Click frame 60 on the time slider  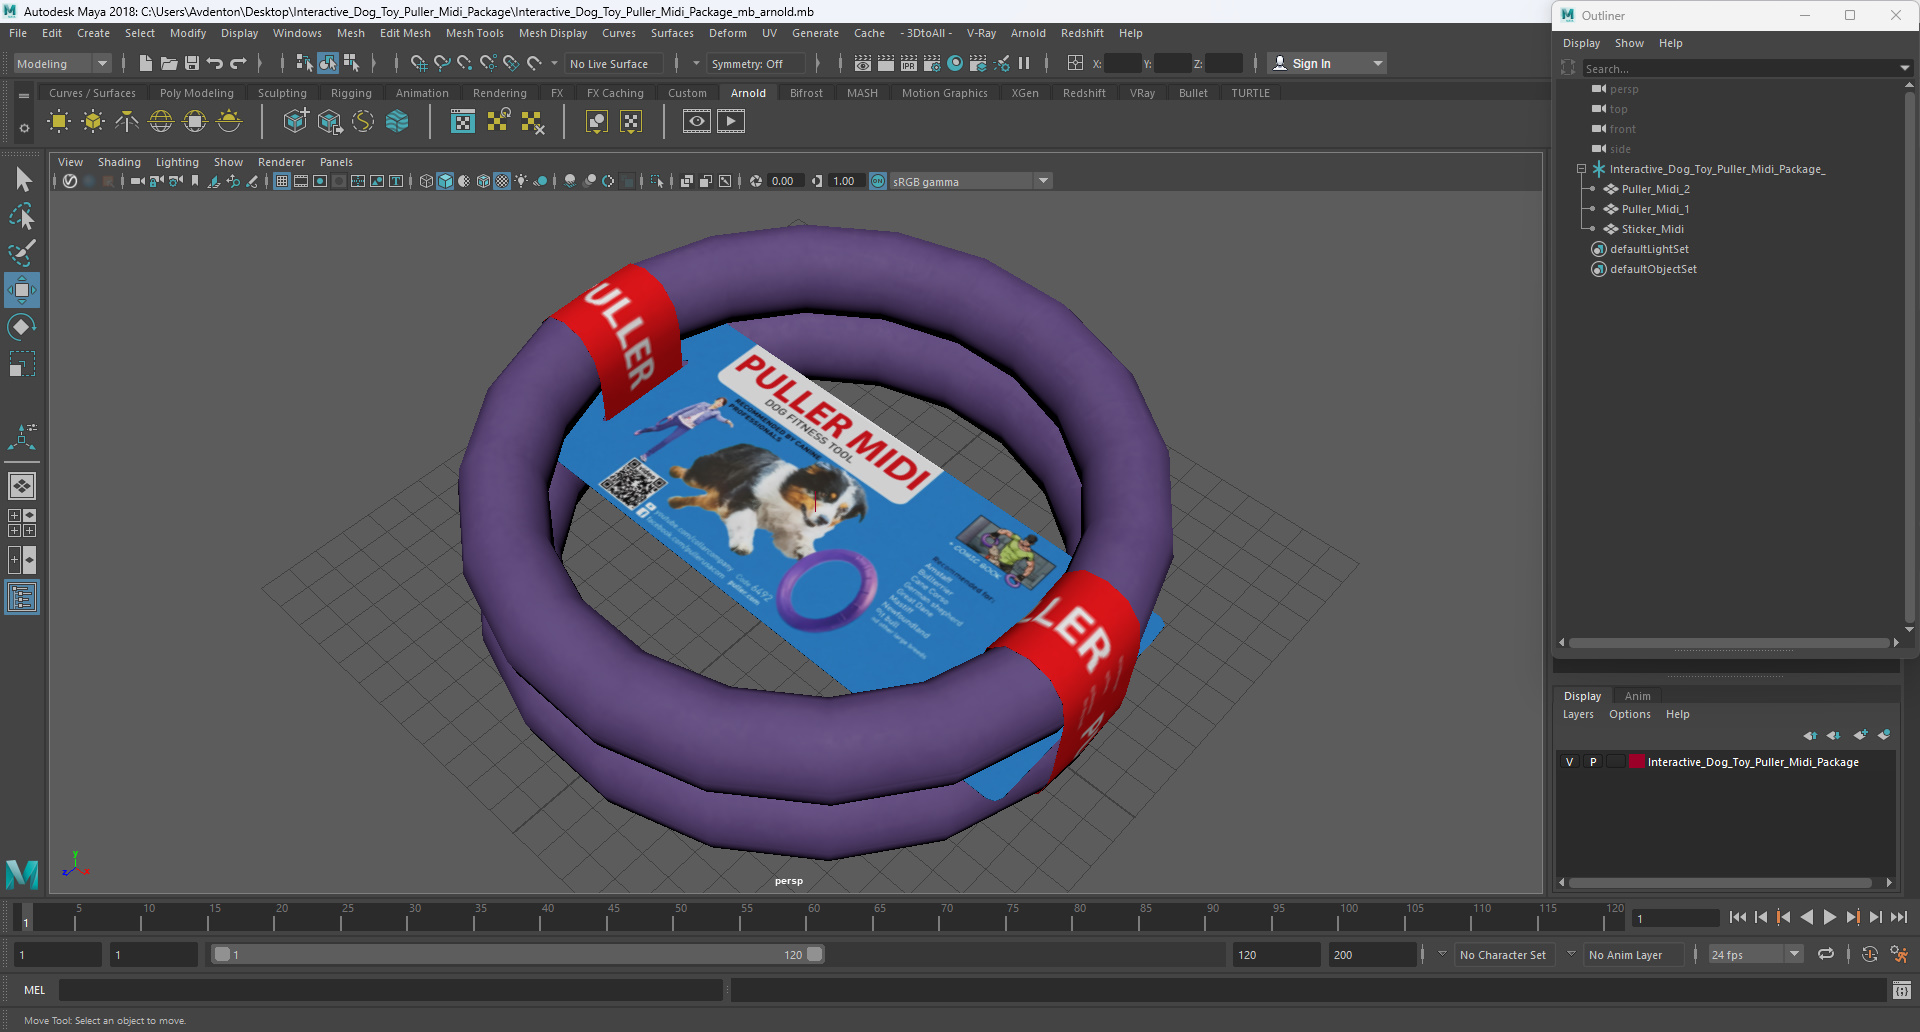[x=813, y=917]
